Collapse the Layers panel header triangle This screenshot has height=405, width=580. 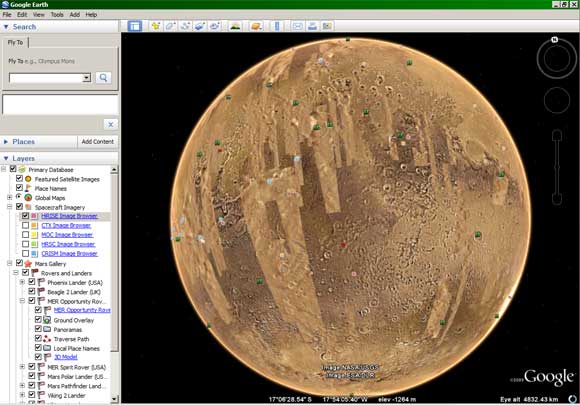coord(6,158)
